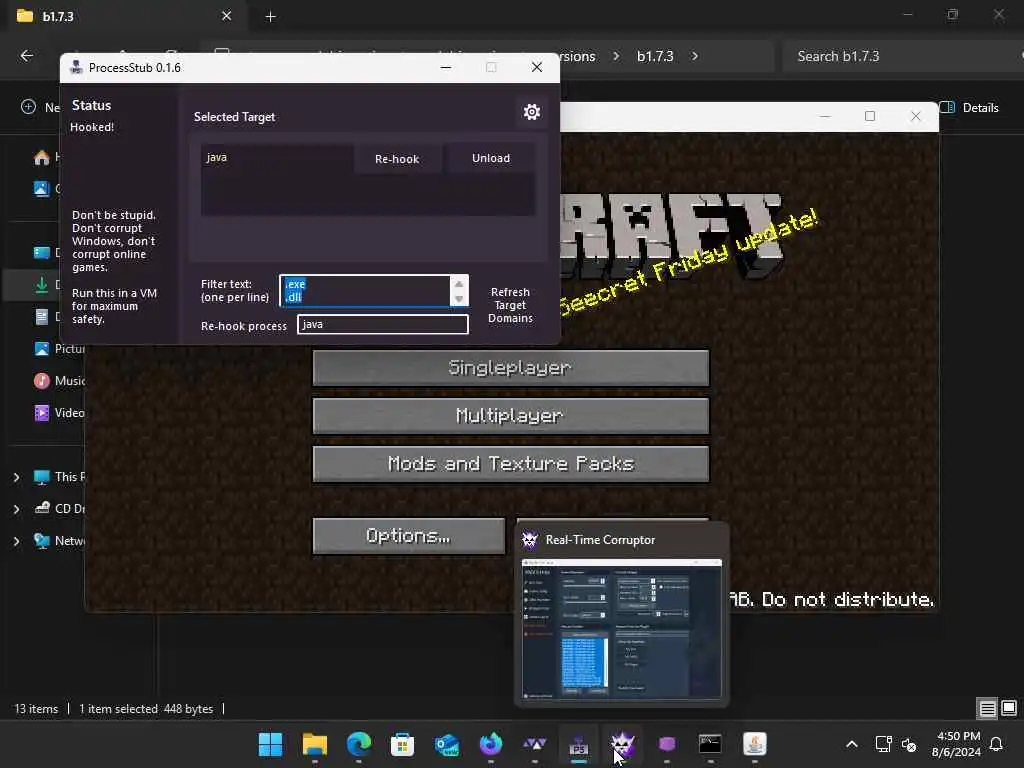Select the Real-Time Corruptor preview thumbnail
Screen dimensions: 1024x768
[x=622, y=629]
